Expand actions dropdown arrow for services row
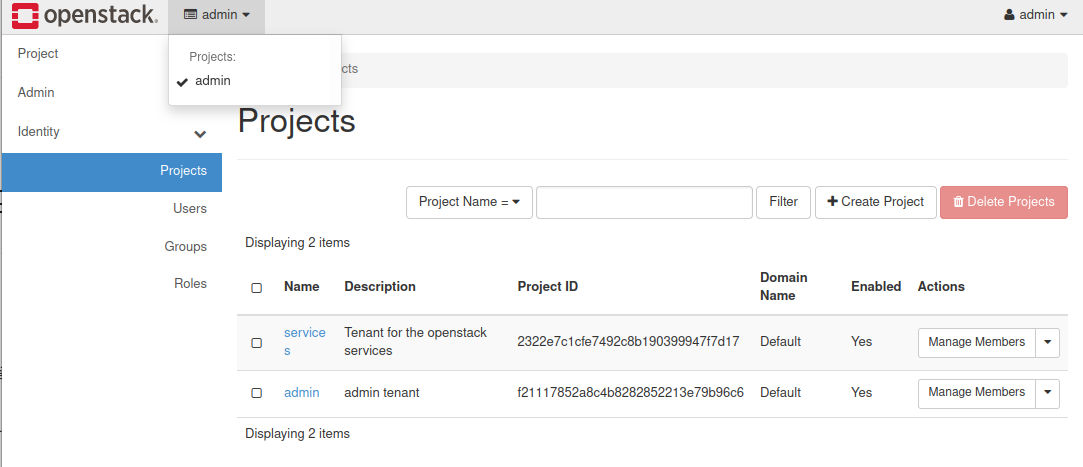 (1048, 343)
